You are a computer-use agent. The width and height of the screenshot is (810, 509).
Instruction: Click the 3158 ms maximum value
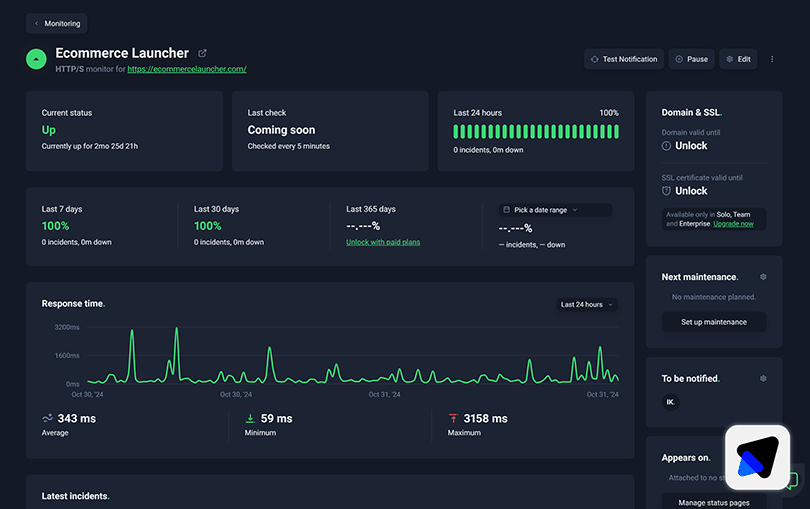(x=486, y=419)
